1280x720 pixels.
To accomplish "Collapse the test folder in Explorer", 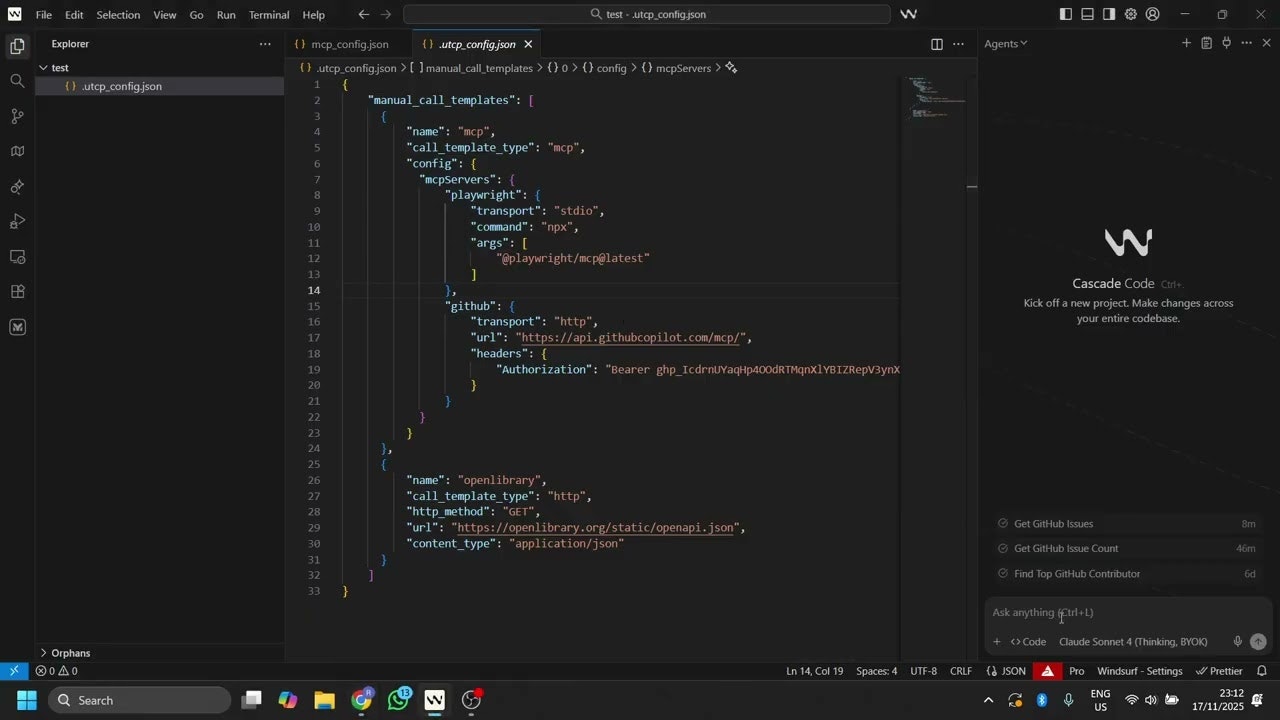I will (x=60, y=68).
